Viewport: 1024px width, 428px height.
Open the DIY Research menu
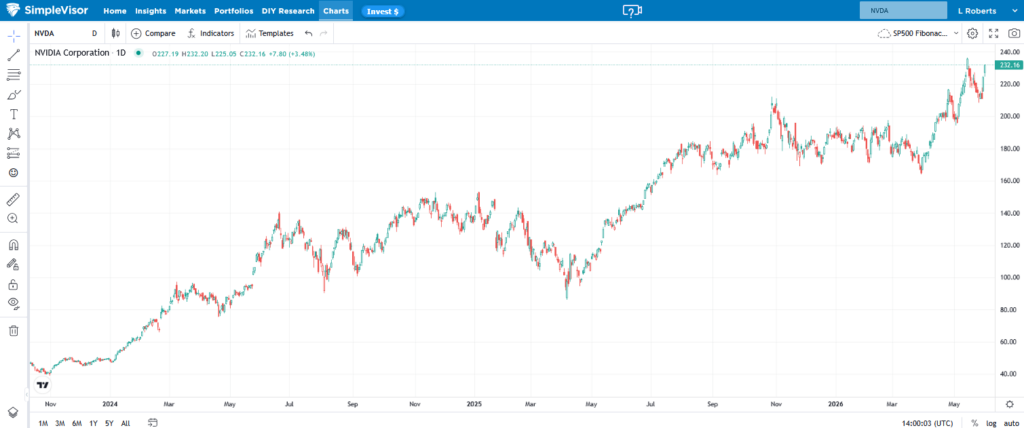point(288,11)
